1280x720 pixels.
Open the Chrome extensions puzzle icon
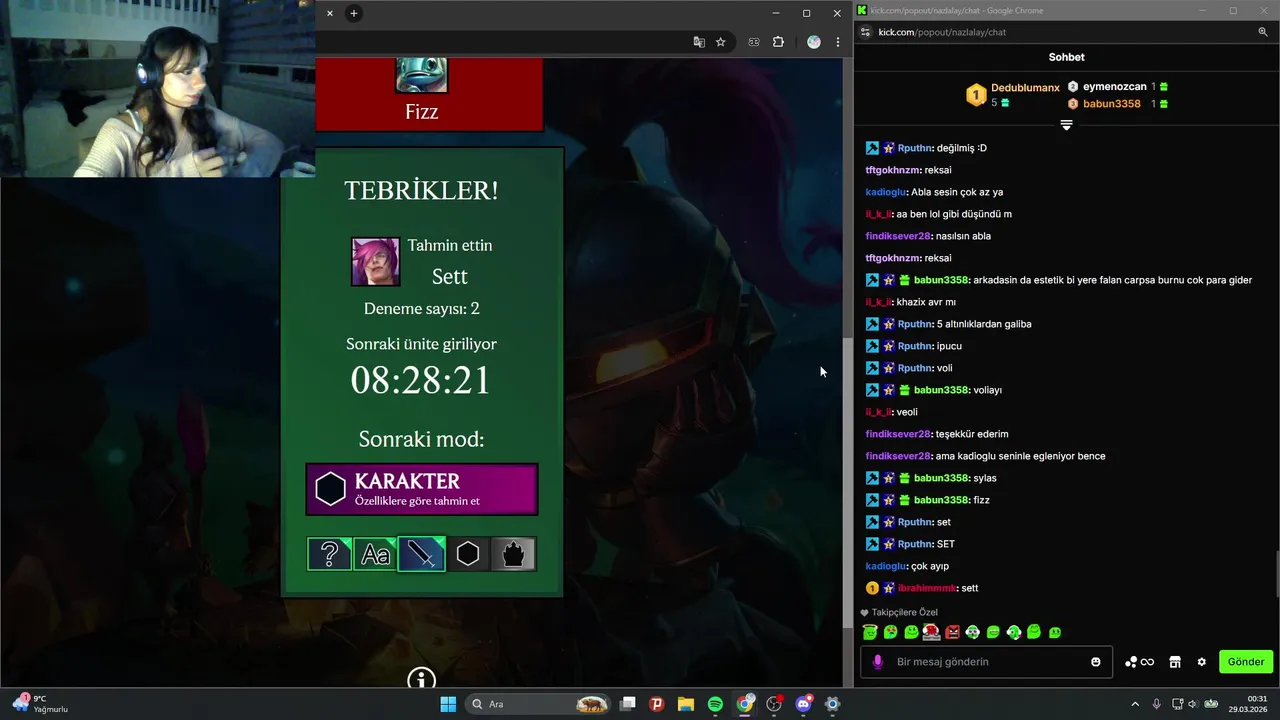coord(779,42)
